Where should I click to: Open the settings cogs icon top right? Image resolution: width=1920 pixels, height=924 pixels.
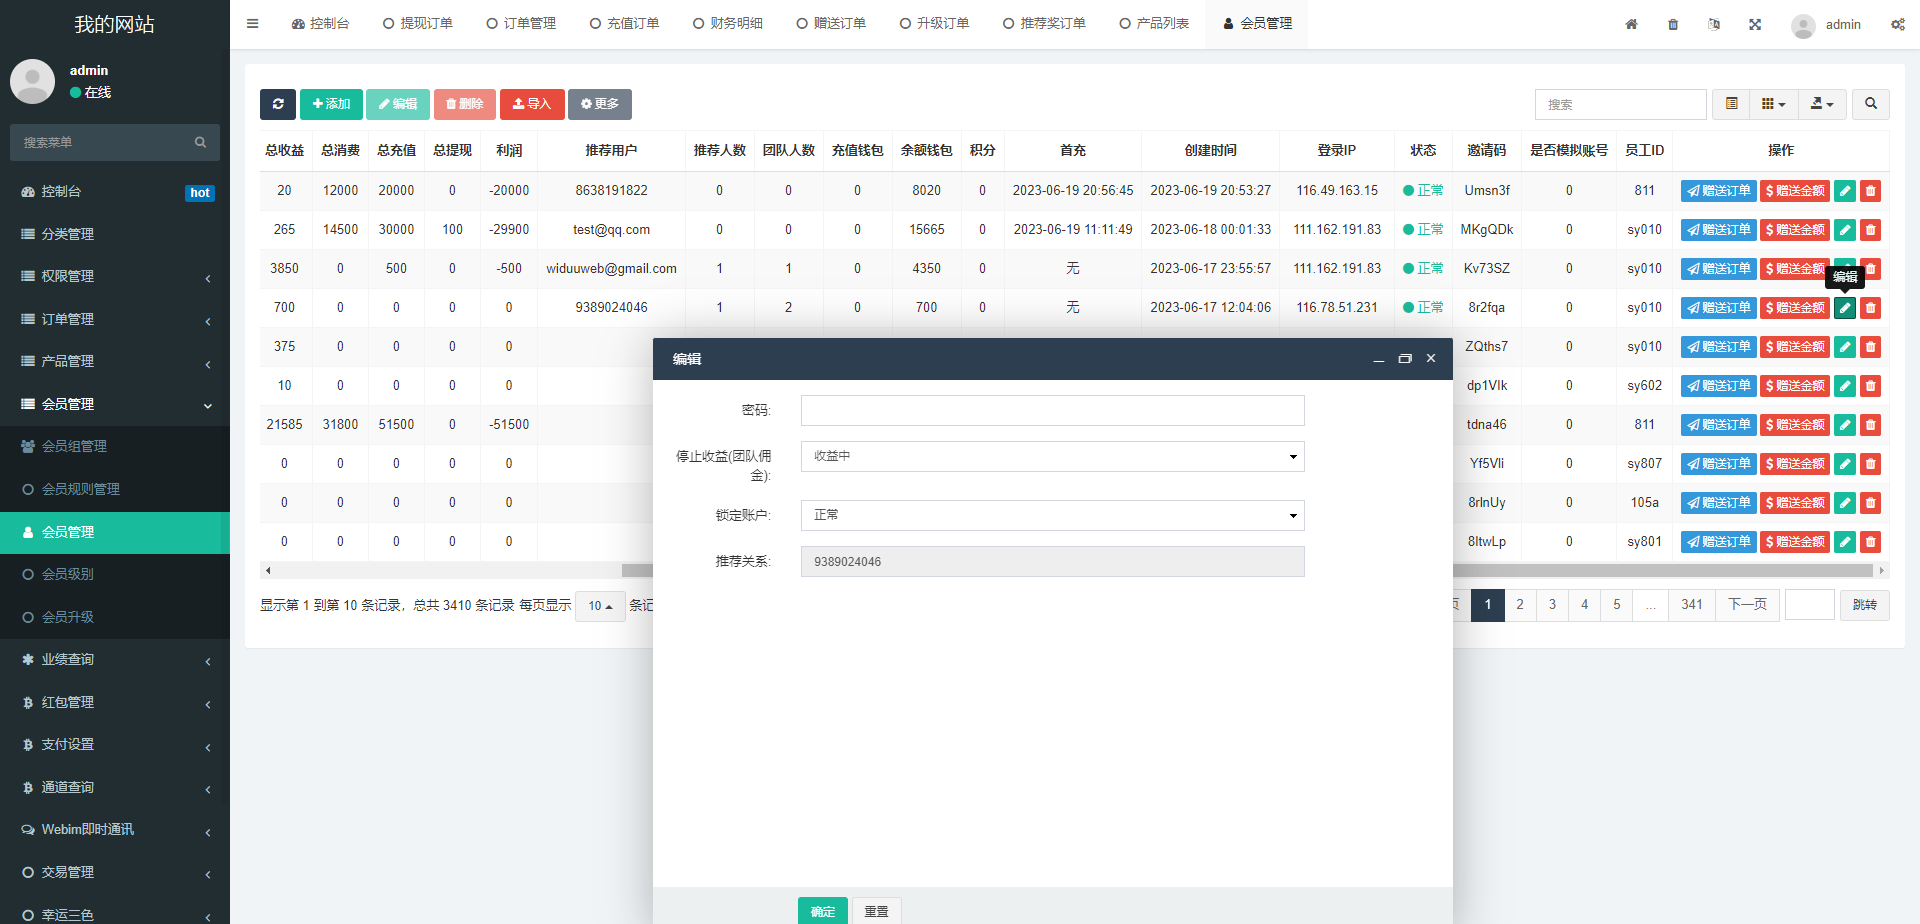click(1897, 24)
